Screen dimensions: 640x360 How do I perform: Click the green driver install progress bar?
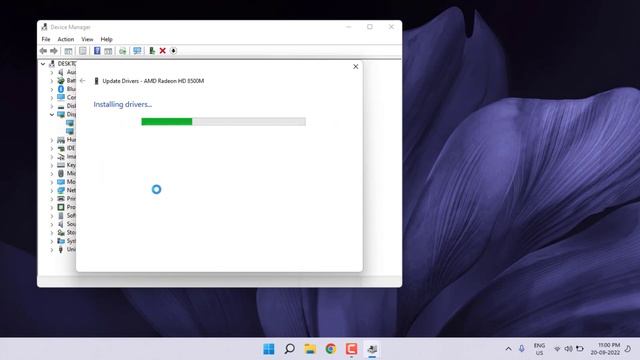[223, 121]
